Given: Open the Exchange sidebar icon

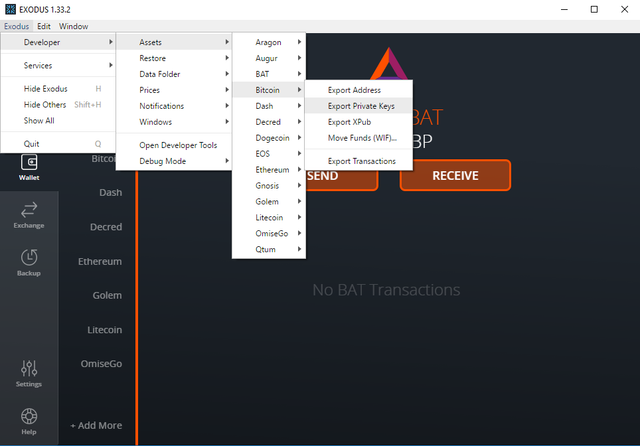Looking at the screenshot, I should 29,211.
